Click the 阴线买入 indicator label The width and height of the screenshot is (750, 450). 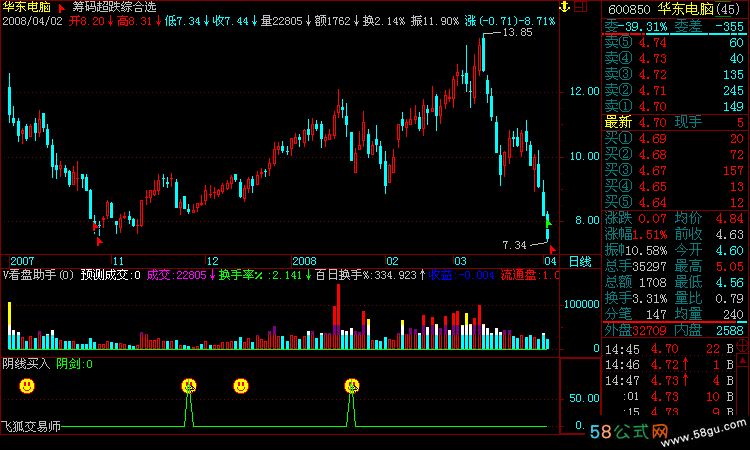[x=26, y=364]
